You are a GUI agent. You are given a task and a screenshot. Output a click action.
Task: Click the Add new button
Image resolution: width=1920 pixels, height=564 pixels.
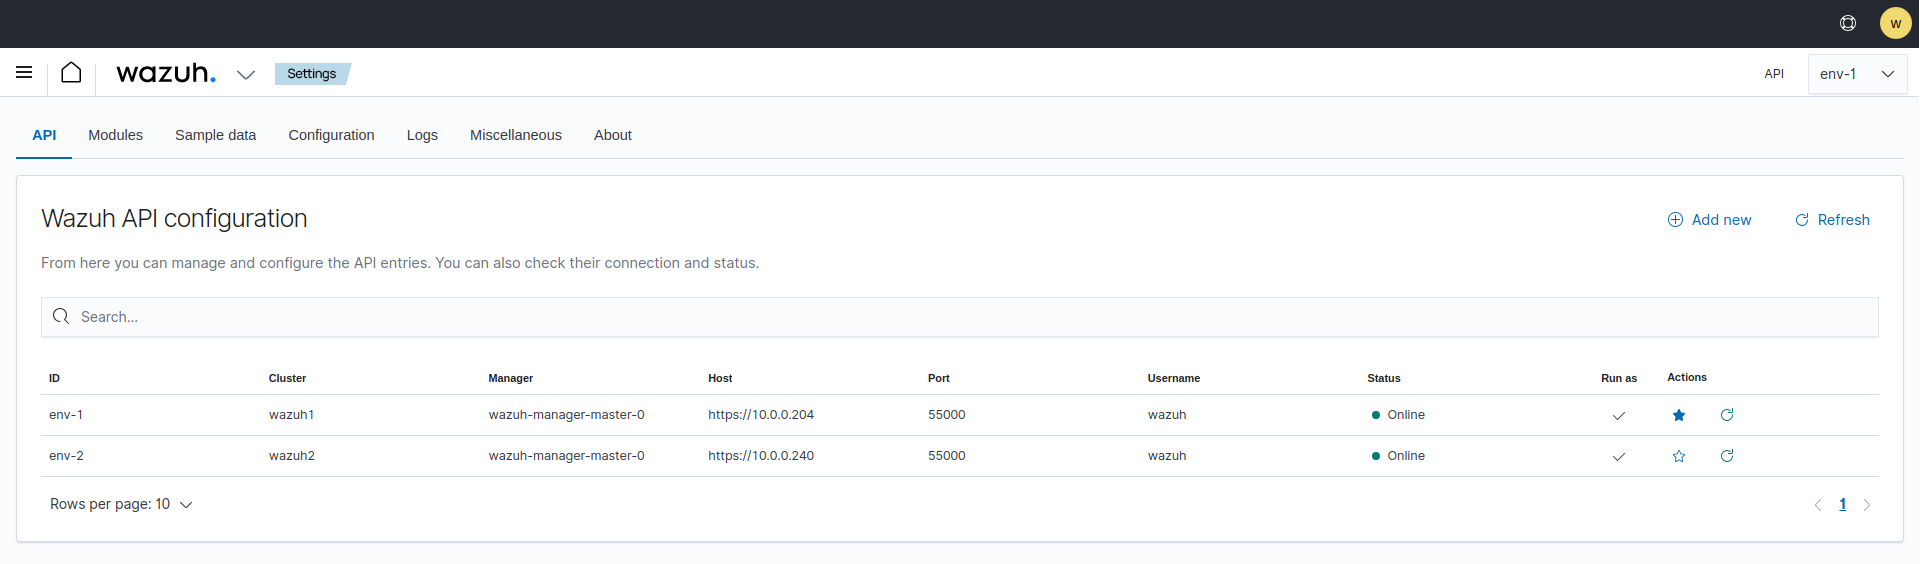point(1709,220)
